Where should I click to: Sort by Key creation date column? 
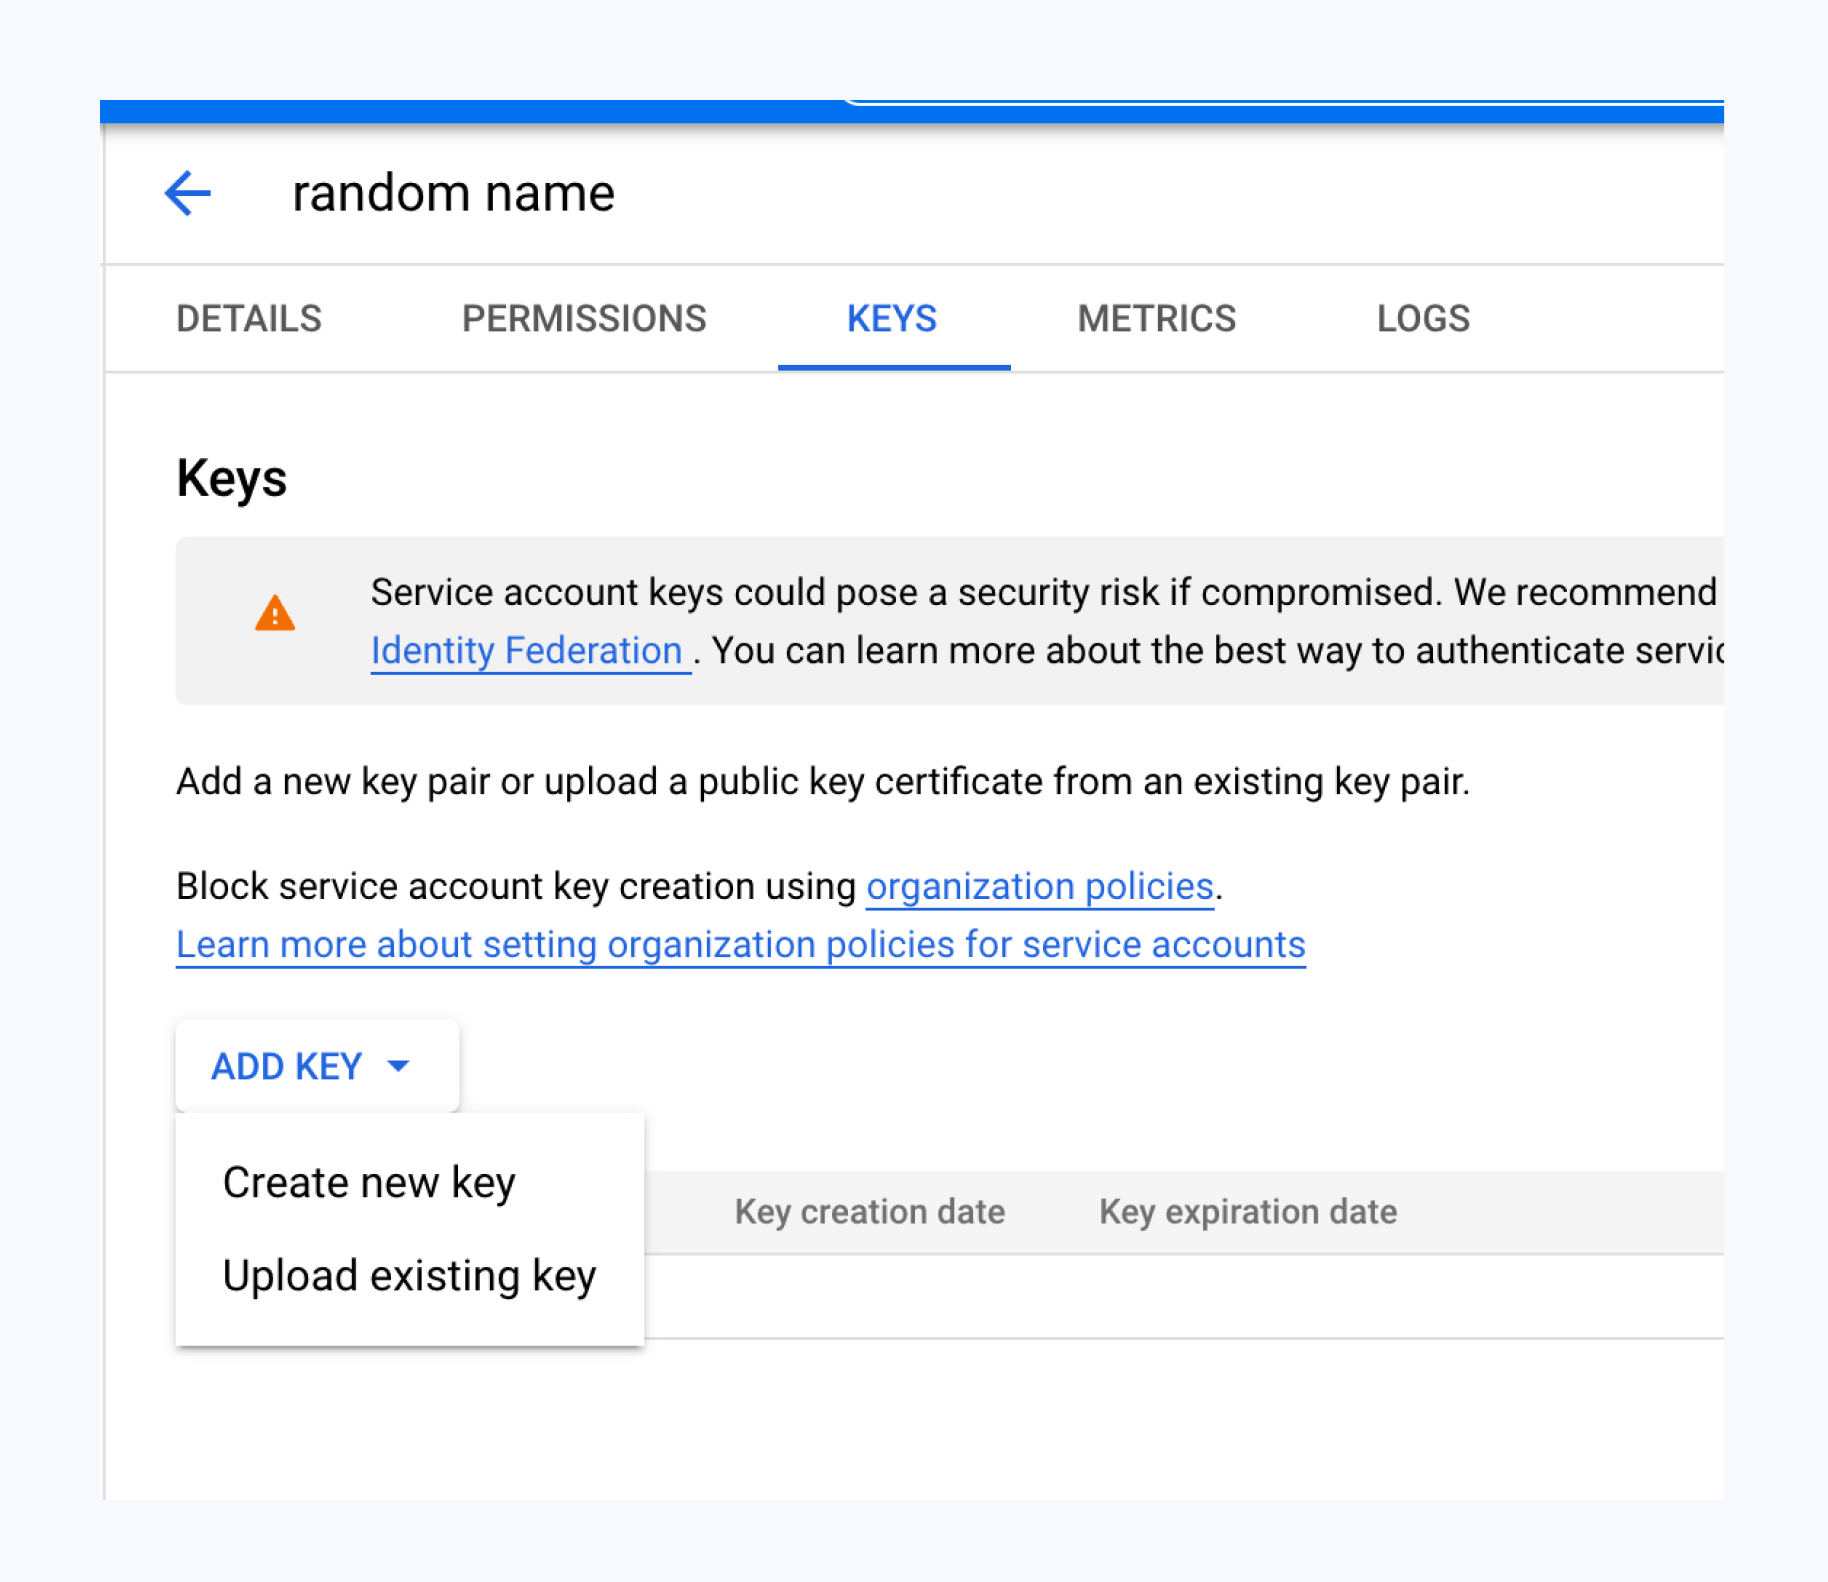pos(869,1212)
